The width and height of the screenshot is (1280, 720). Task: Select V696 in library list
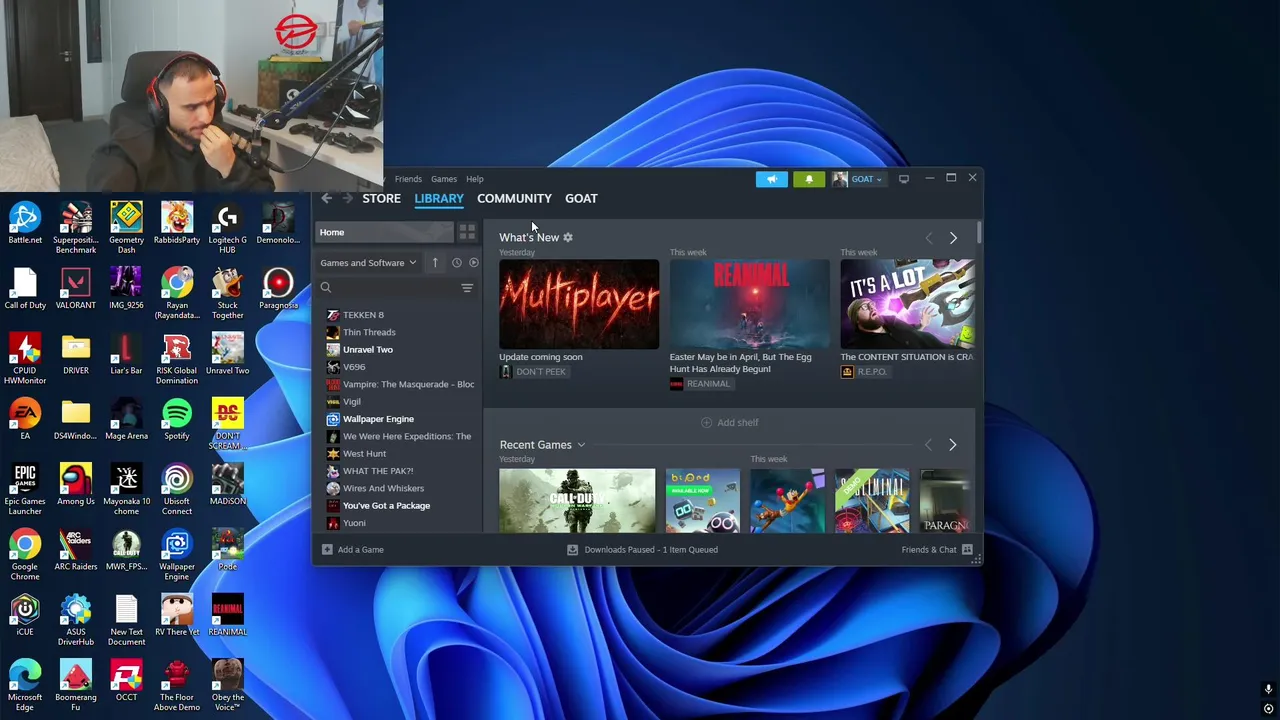(399, 367)
